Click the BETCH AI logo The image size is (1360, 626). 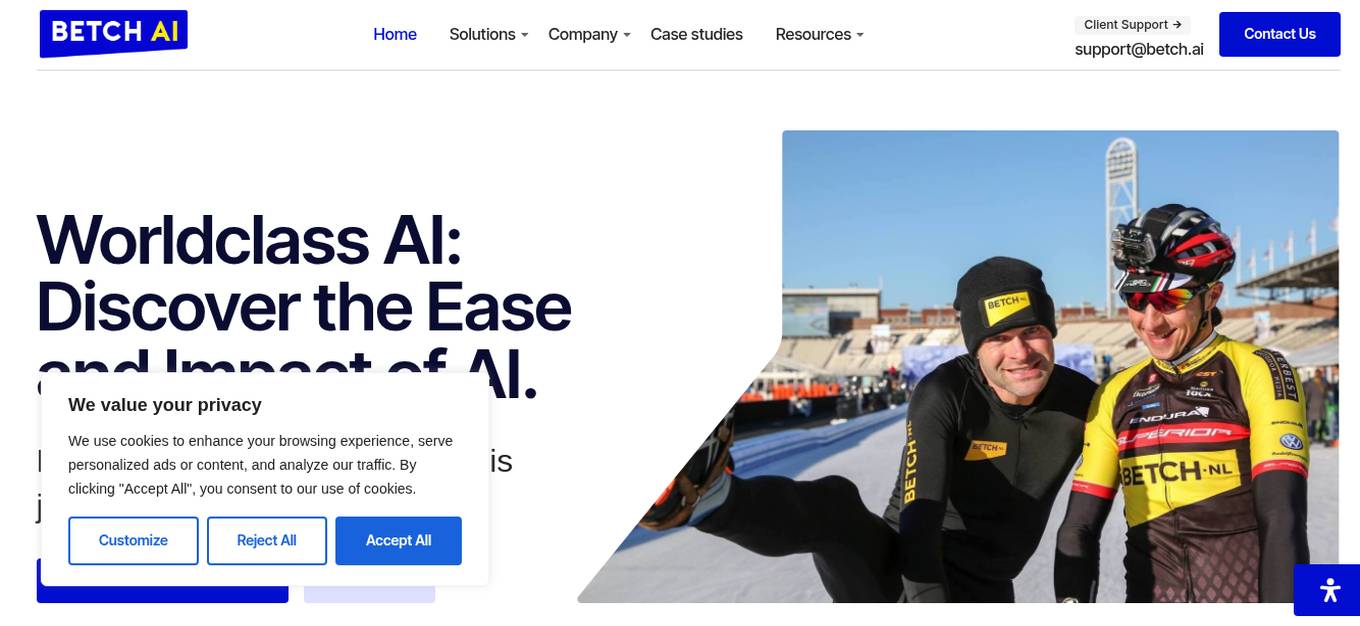113,33
